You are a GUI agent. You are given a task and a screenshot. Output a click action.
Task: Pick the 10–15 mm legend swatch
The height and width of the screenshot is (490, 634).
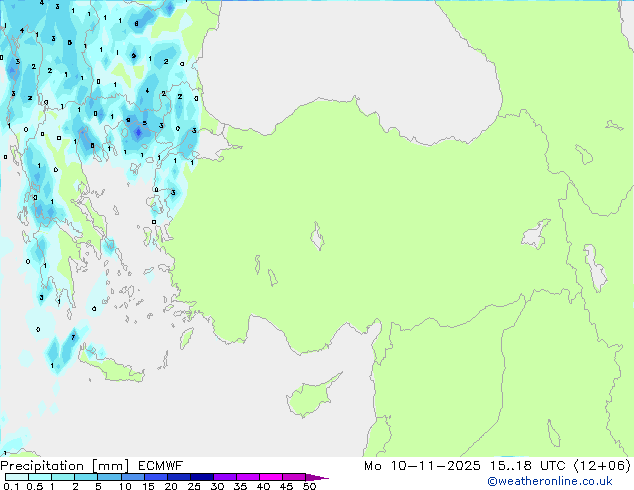point(133,477)
